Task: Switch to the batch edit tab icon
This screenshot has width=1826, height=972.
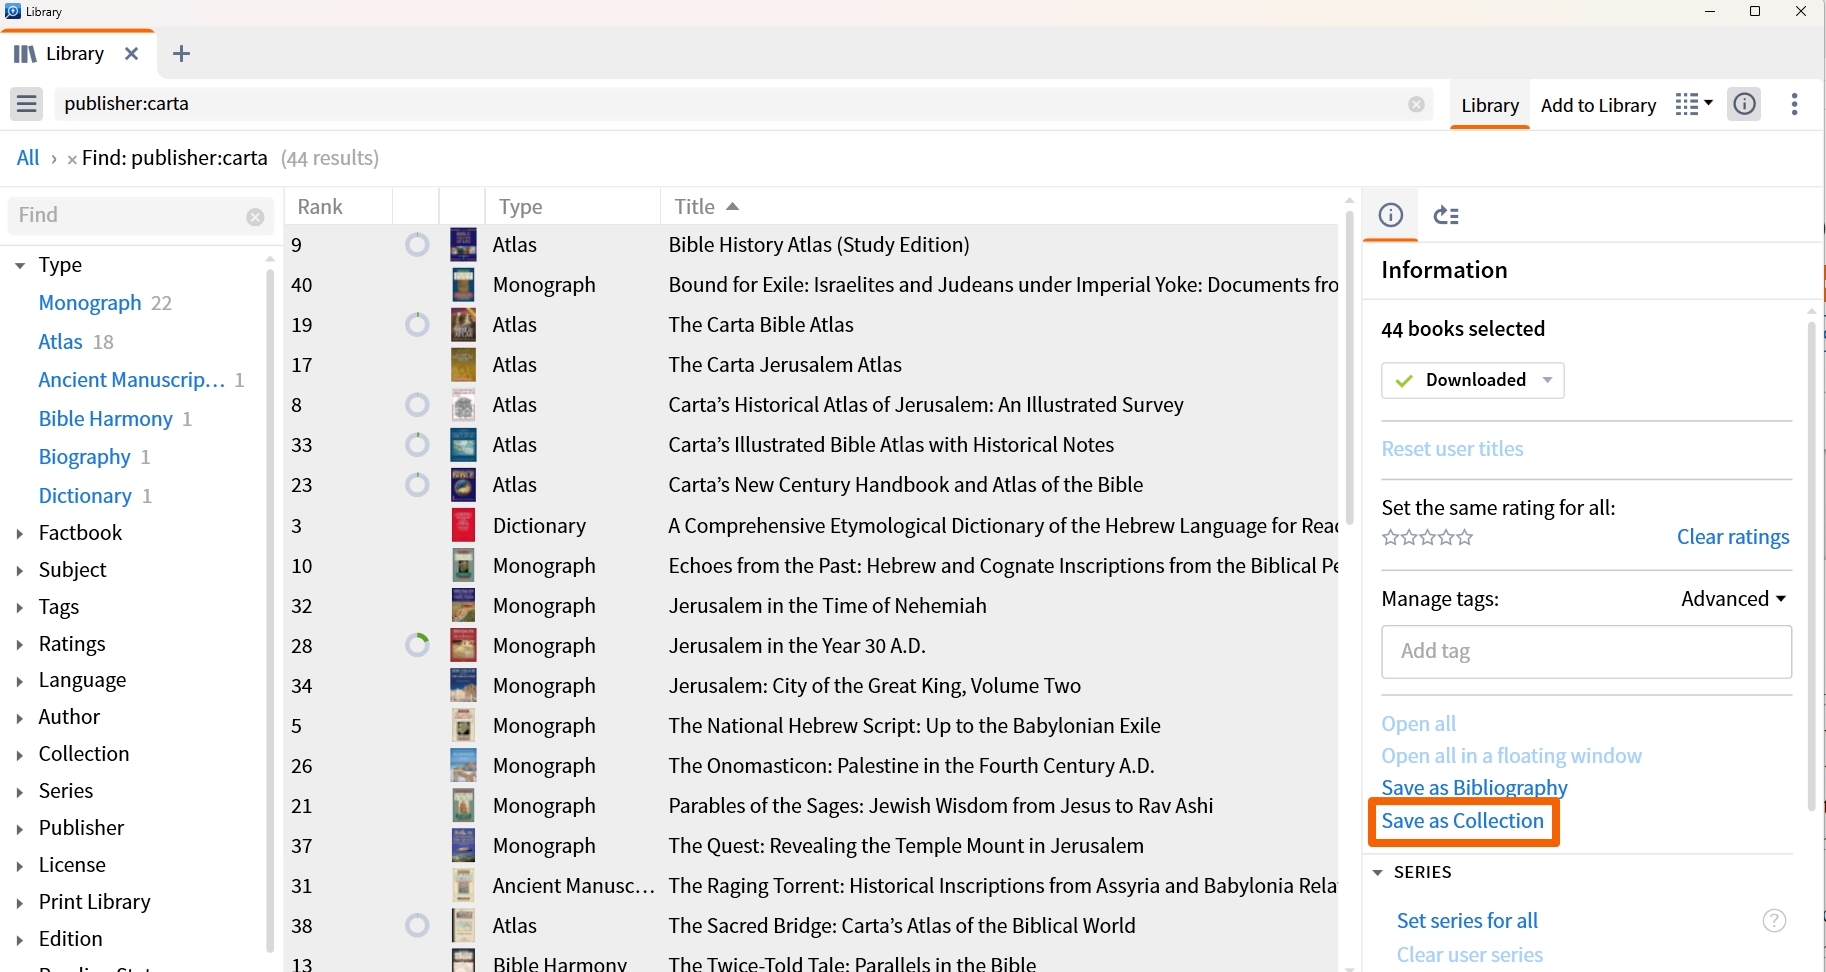Action: pos(1447,215)
